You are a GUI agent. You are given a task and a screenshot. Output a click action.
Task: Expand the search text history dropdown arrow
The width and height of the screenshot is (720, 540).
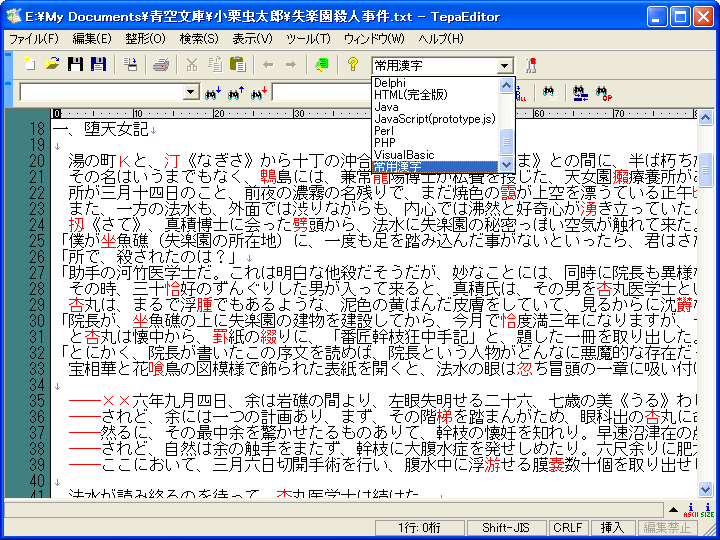pyautogui.click(x=191, y=93)
